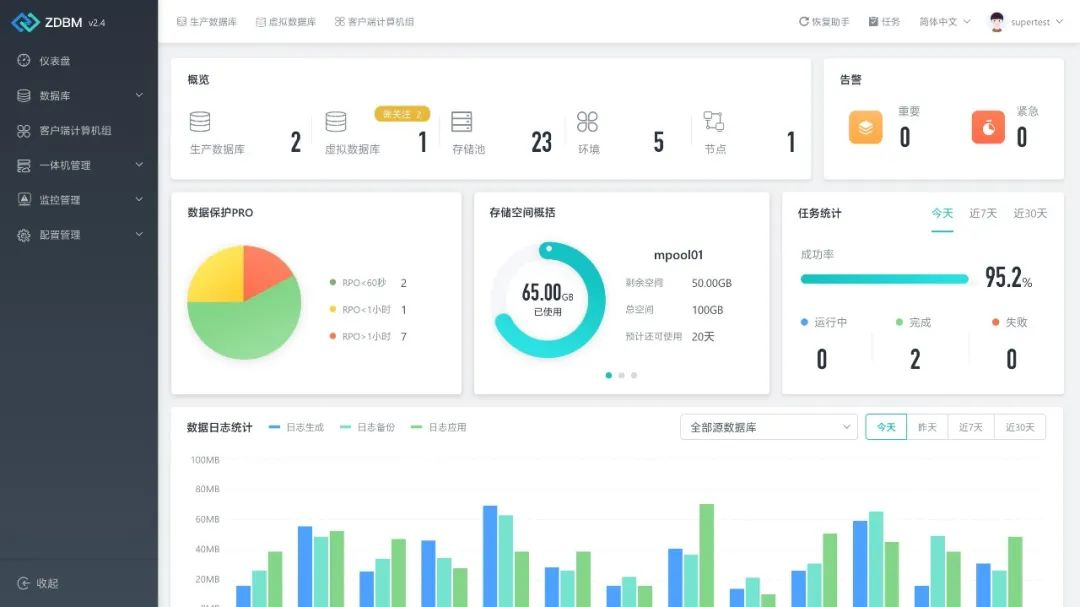Click the 恢复助手 link
The height and width of the screenshot is (607, 1080).
824,22
